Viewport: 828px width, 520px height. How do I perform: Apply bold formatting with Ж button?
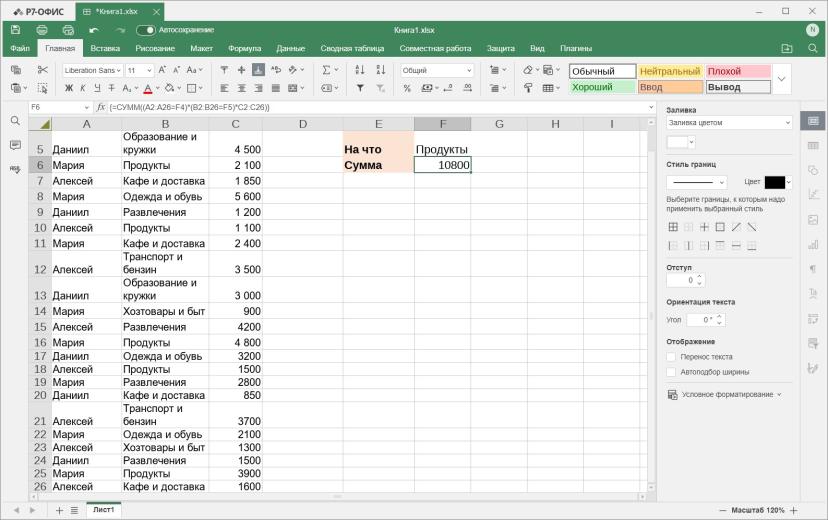coord(69,88)
